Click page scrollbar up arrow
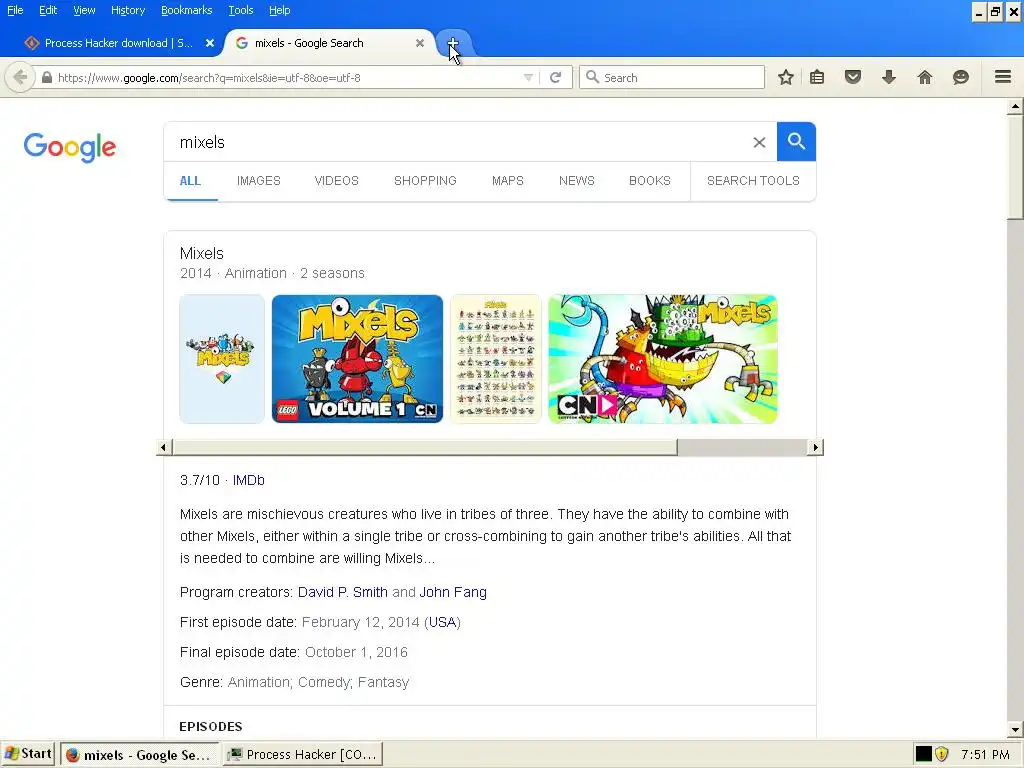The height and width of the screenshot is (768, 1024). click(x=1015, y=106)
